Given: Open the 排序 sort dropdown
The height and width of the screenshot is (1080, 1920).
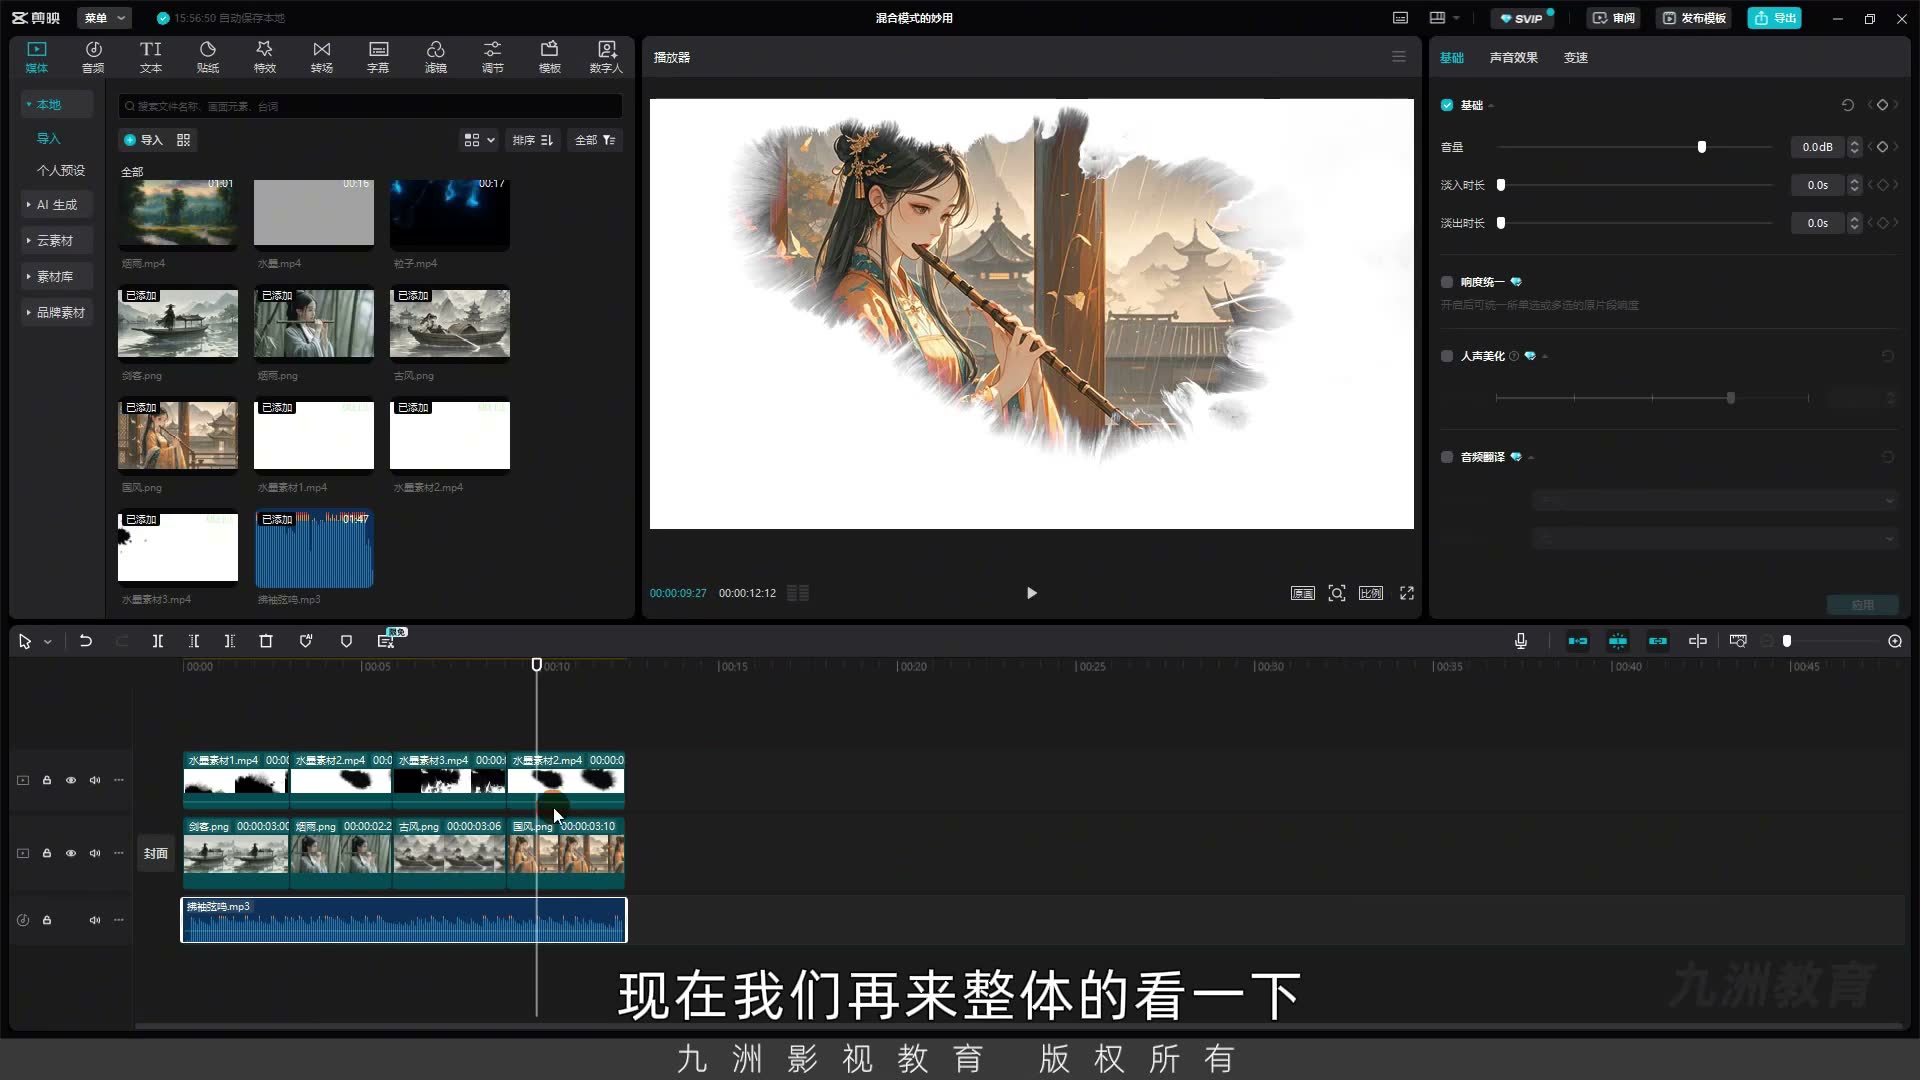Looking at the screenshot, I should click(532, 140).
